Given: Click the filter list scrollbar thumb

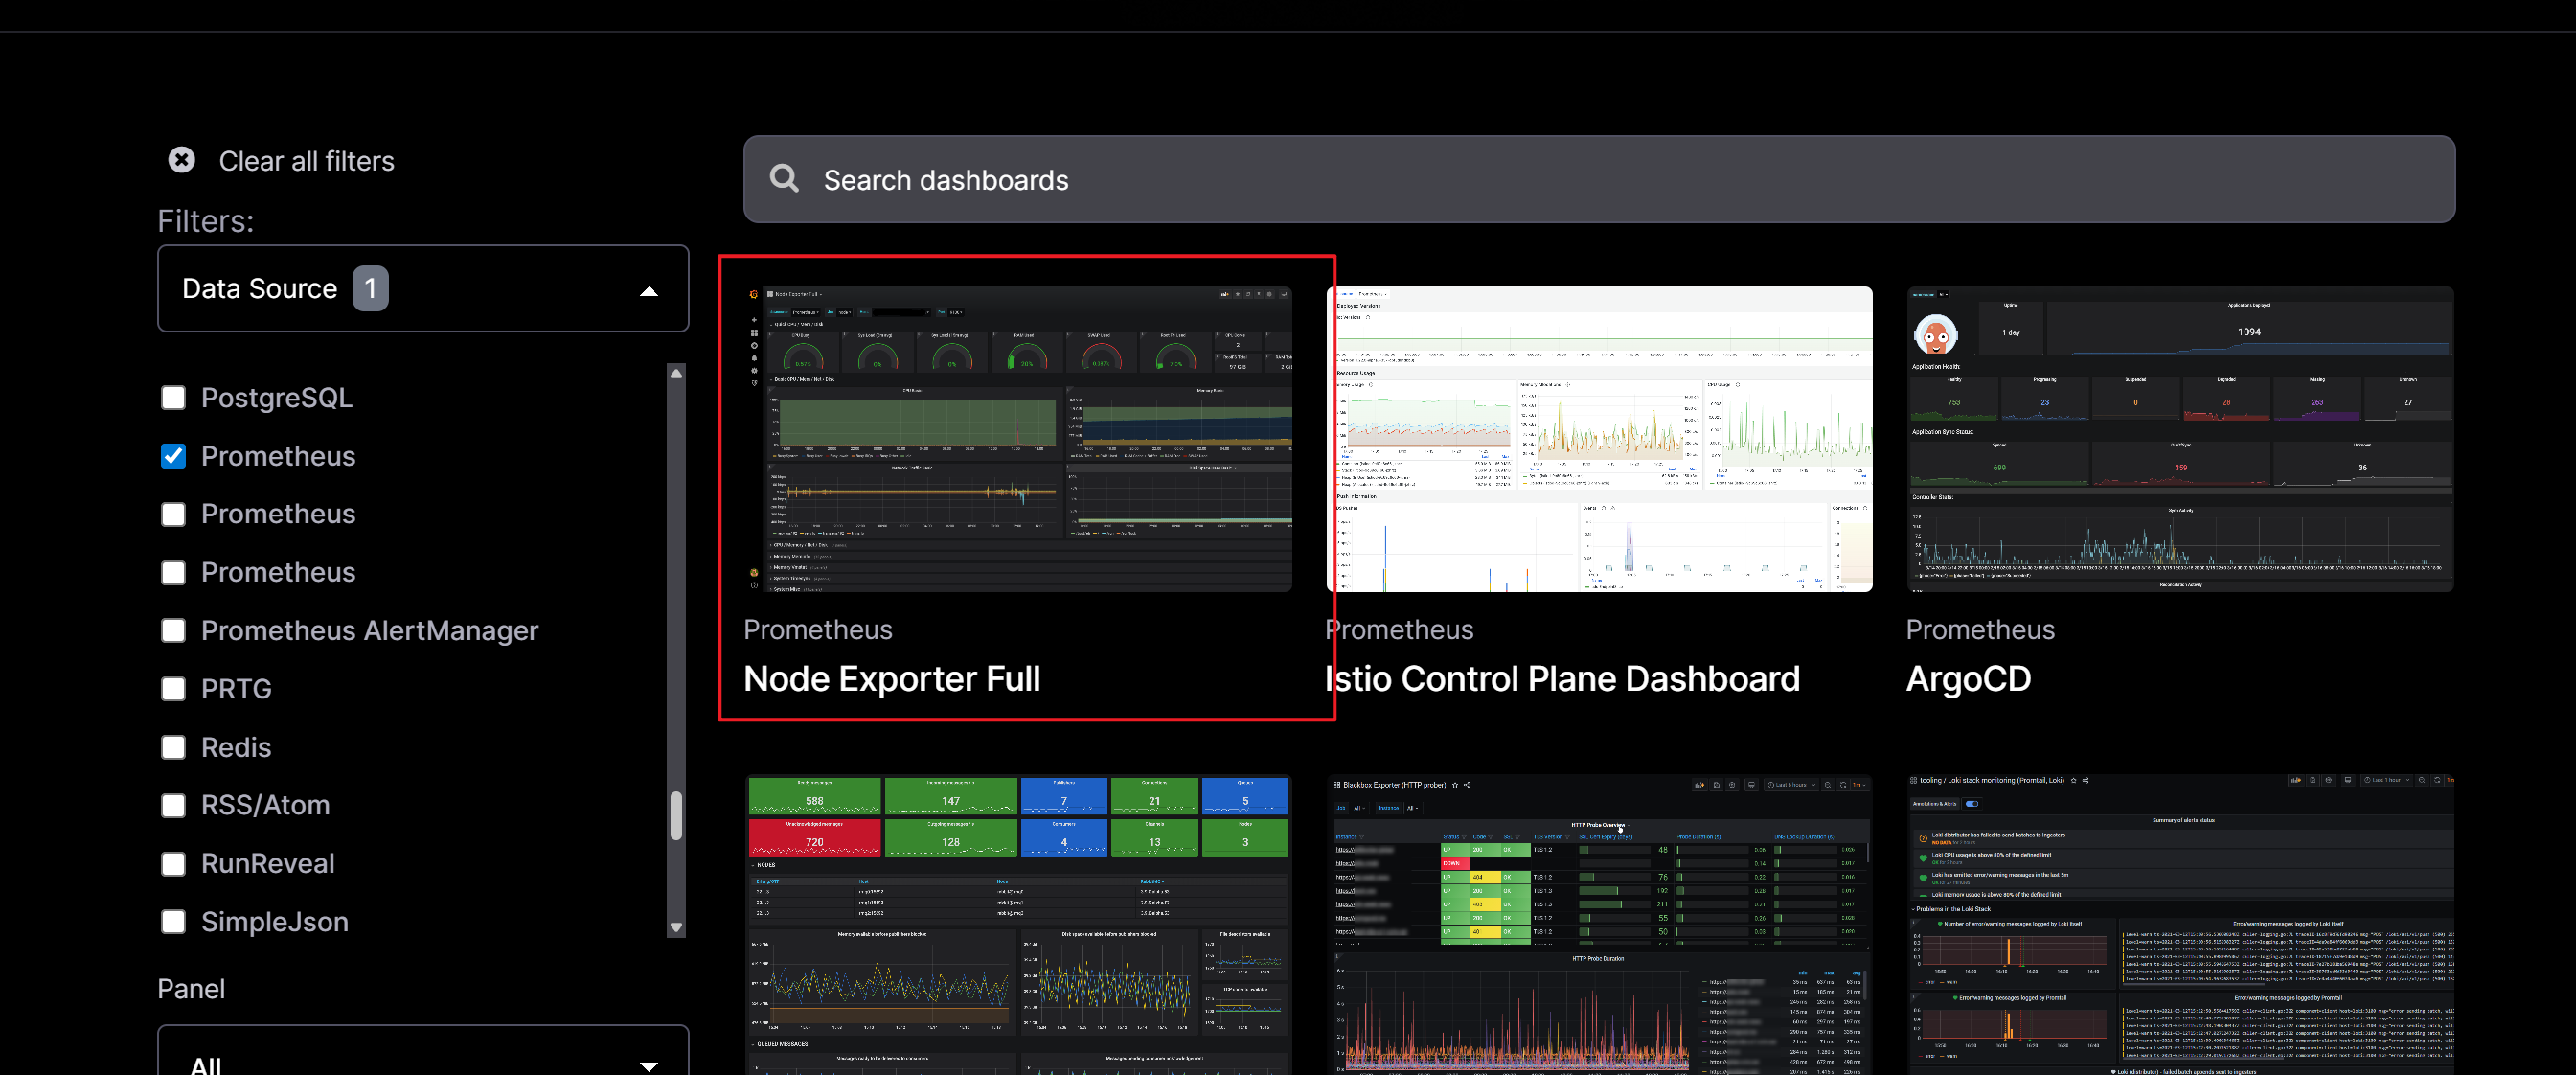Looking at the screenshot, I should coord(676,816).
